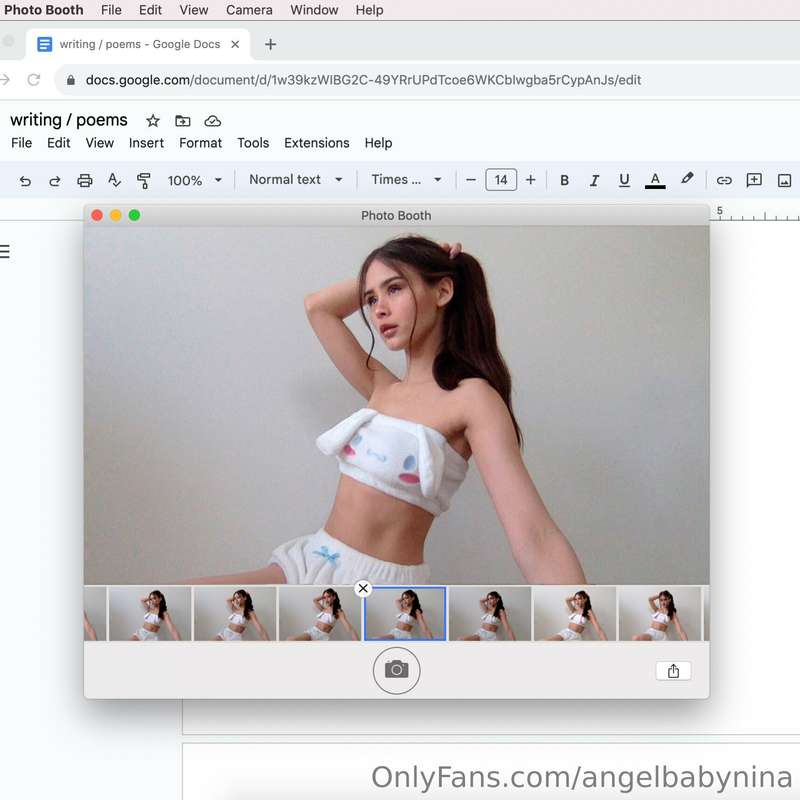Click the large Photo Booth photo preview
800x800 pixels.
pos(396,405)
